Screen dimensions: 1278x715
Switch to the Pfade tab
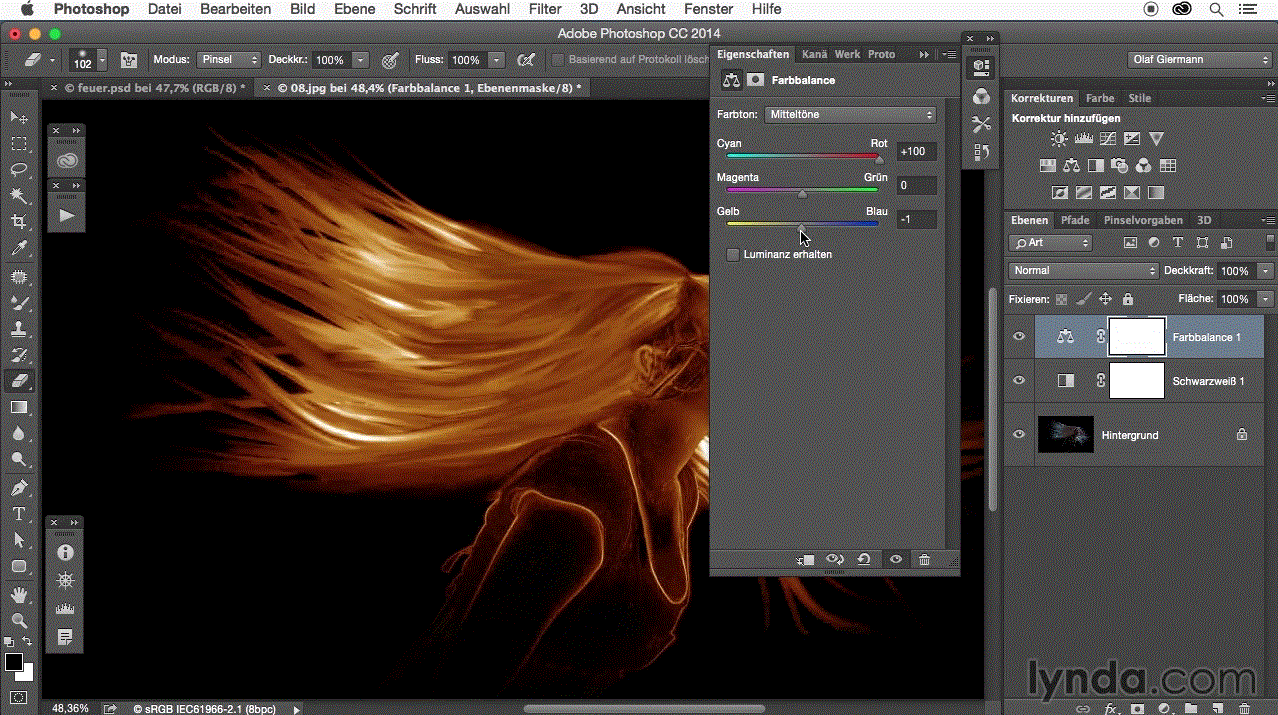point(1075,220)
